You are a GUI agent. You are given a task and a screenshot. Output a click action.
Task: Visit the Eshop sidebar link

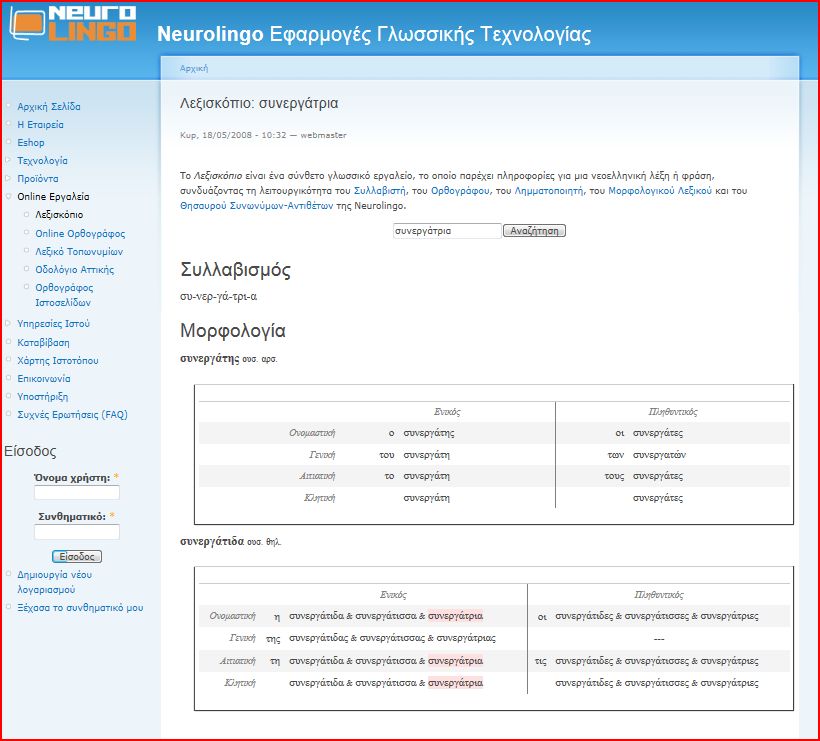(31, 142)
